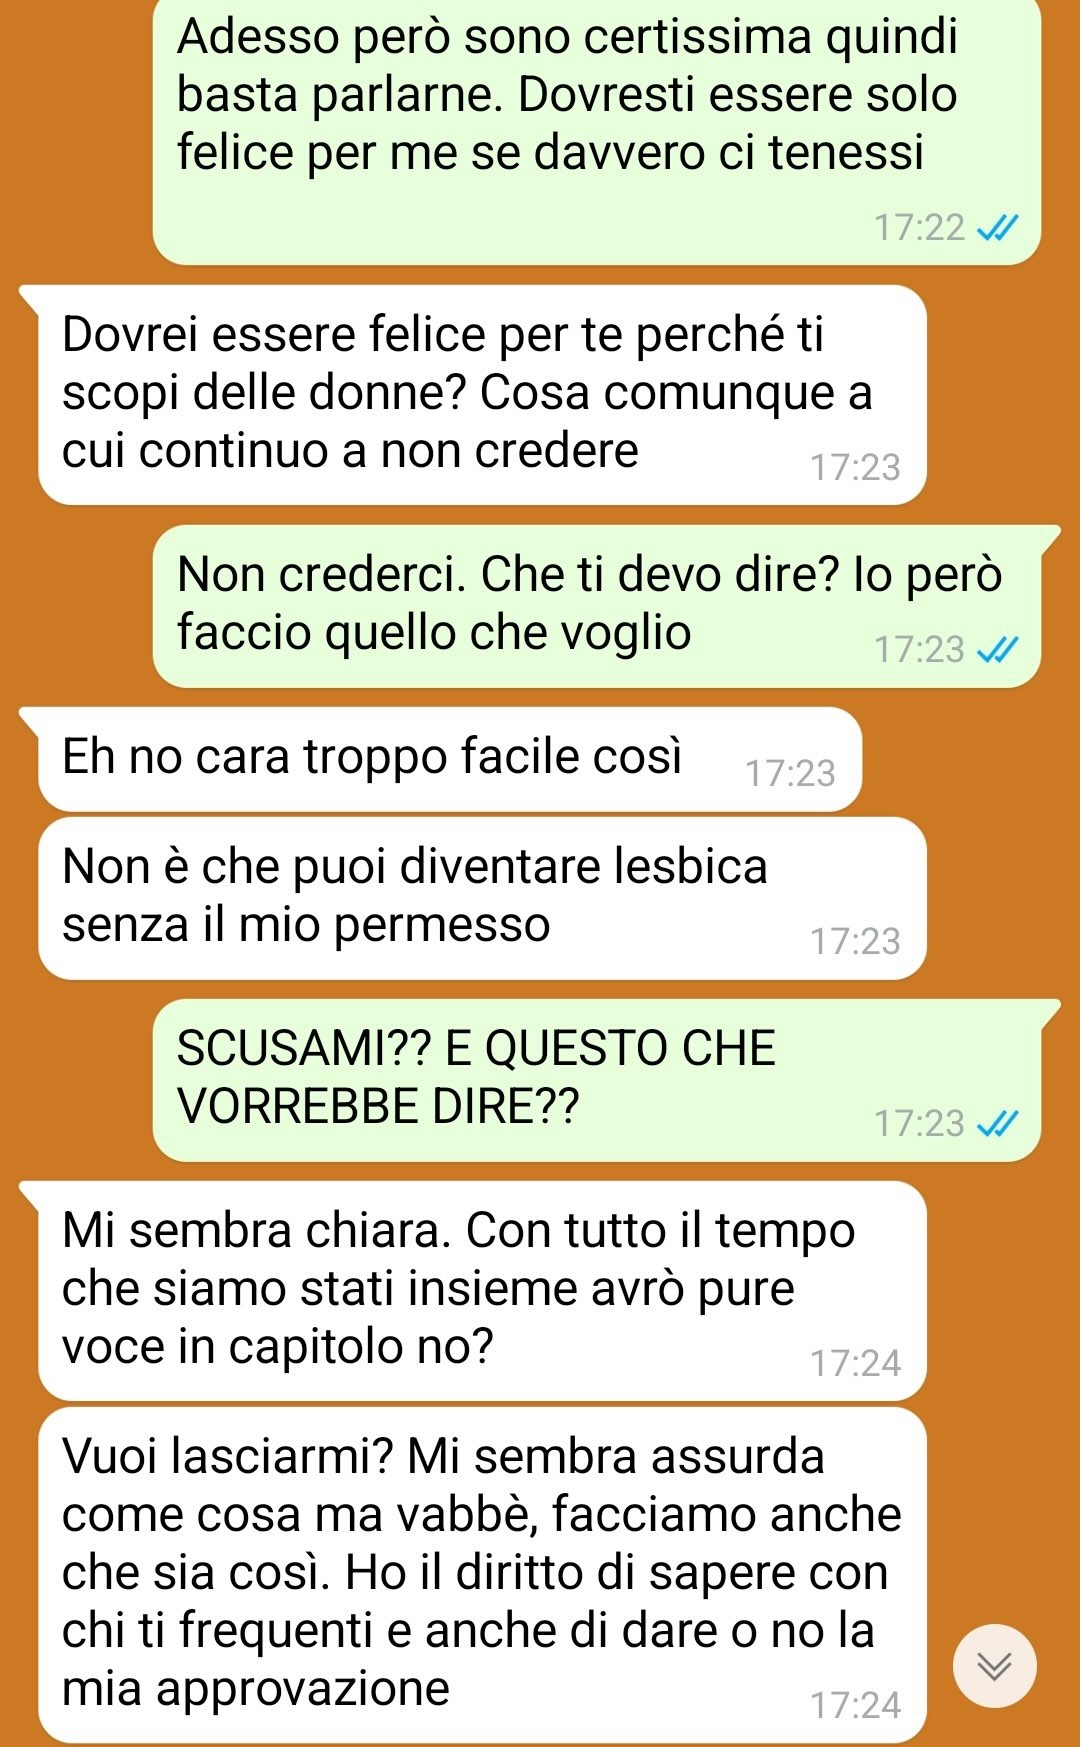
Task: Tap the 17:24 timestamp after 'voce in capitolo no?'
Action: (855, 1364)
